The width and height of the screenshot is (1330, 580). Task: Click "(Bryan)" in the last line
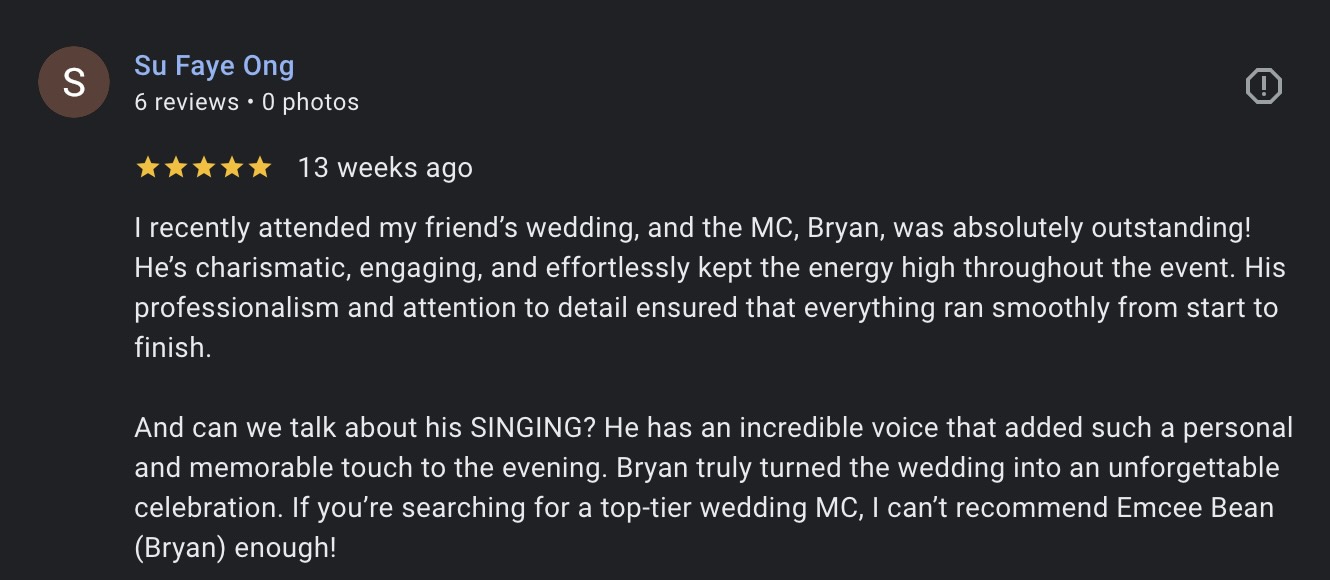pos(183,547)
